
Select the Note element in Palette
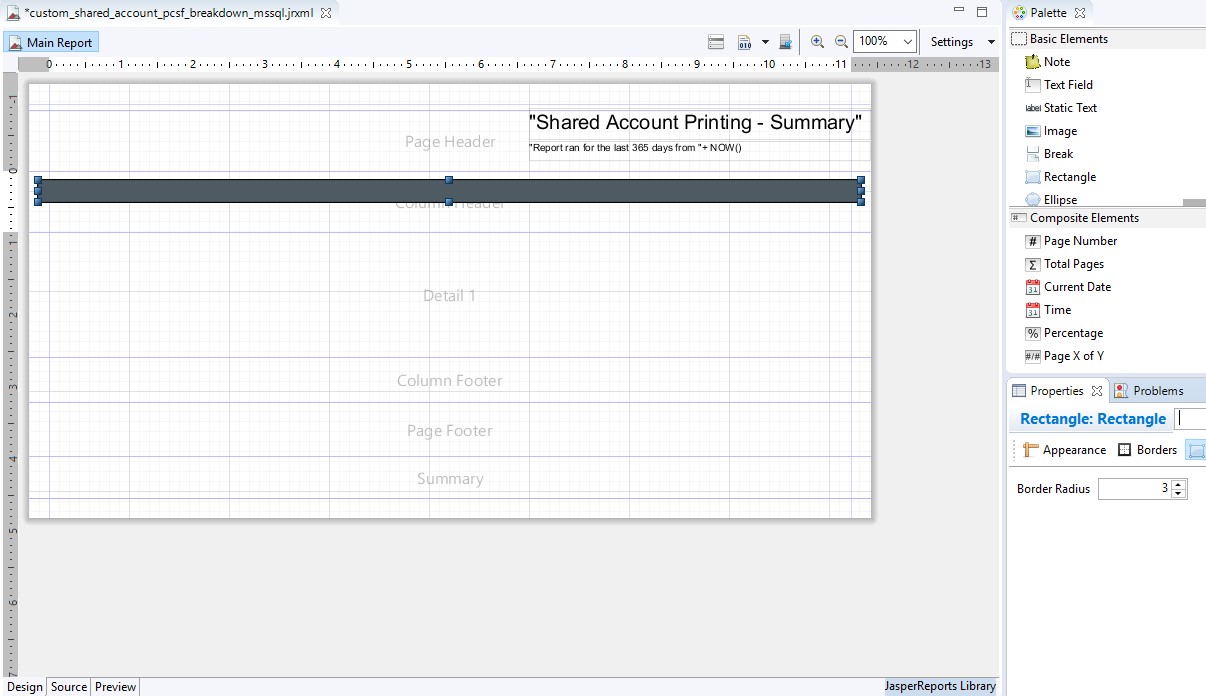tap(1047, 62)
